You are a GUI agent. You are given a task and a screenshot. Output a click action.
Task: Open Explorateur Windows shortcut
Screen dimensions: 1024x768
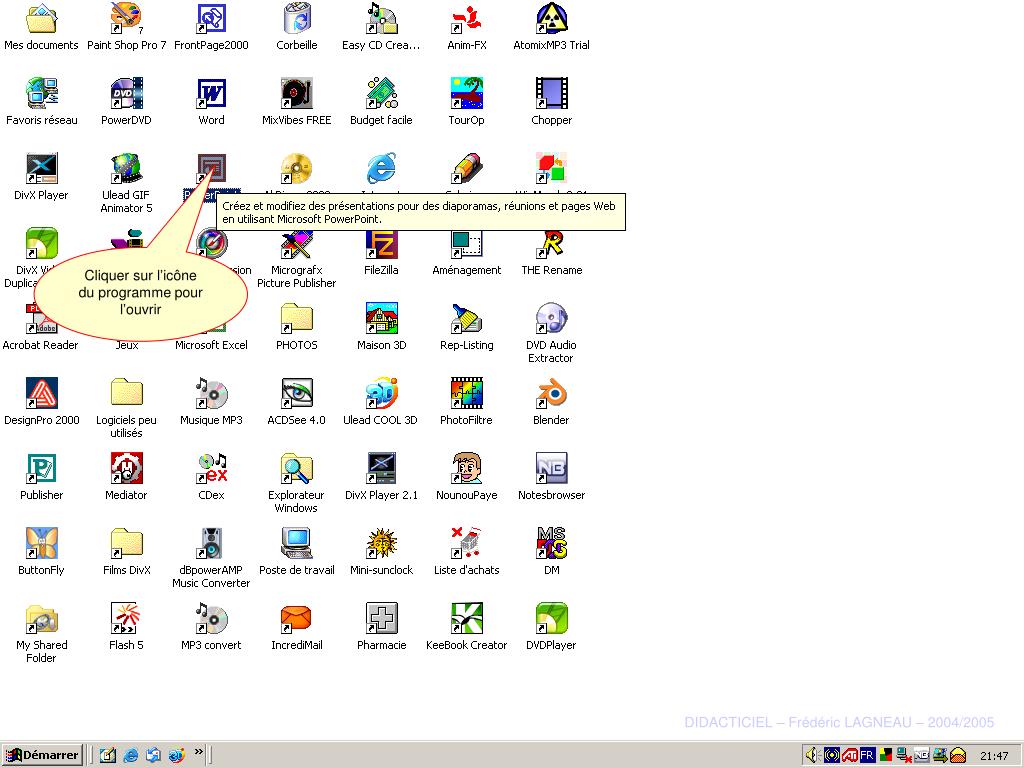tap(297, 468)
